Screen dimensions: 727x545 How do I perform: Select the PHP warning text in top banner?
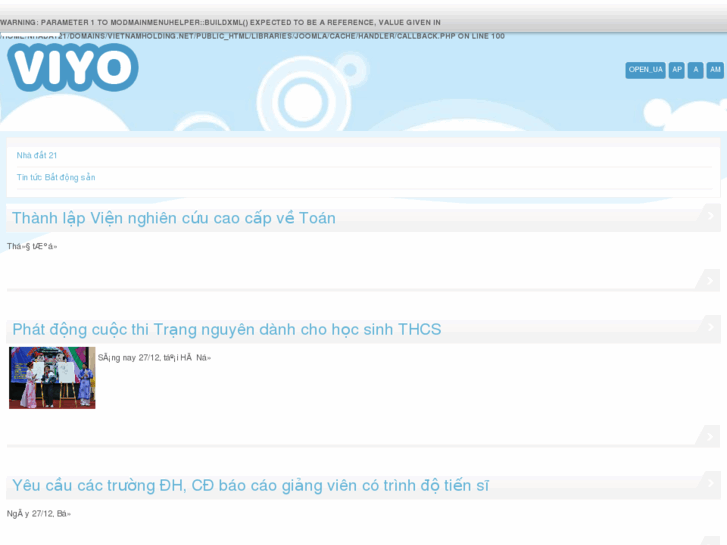click(252, 29)
